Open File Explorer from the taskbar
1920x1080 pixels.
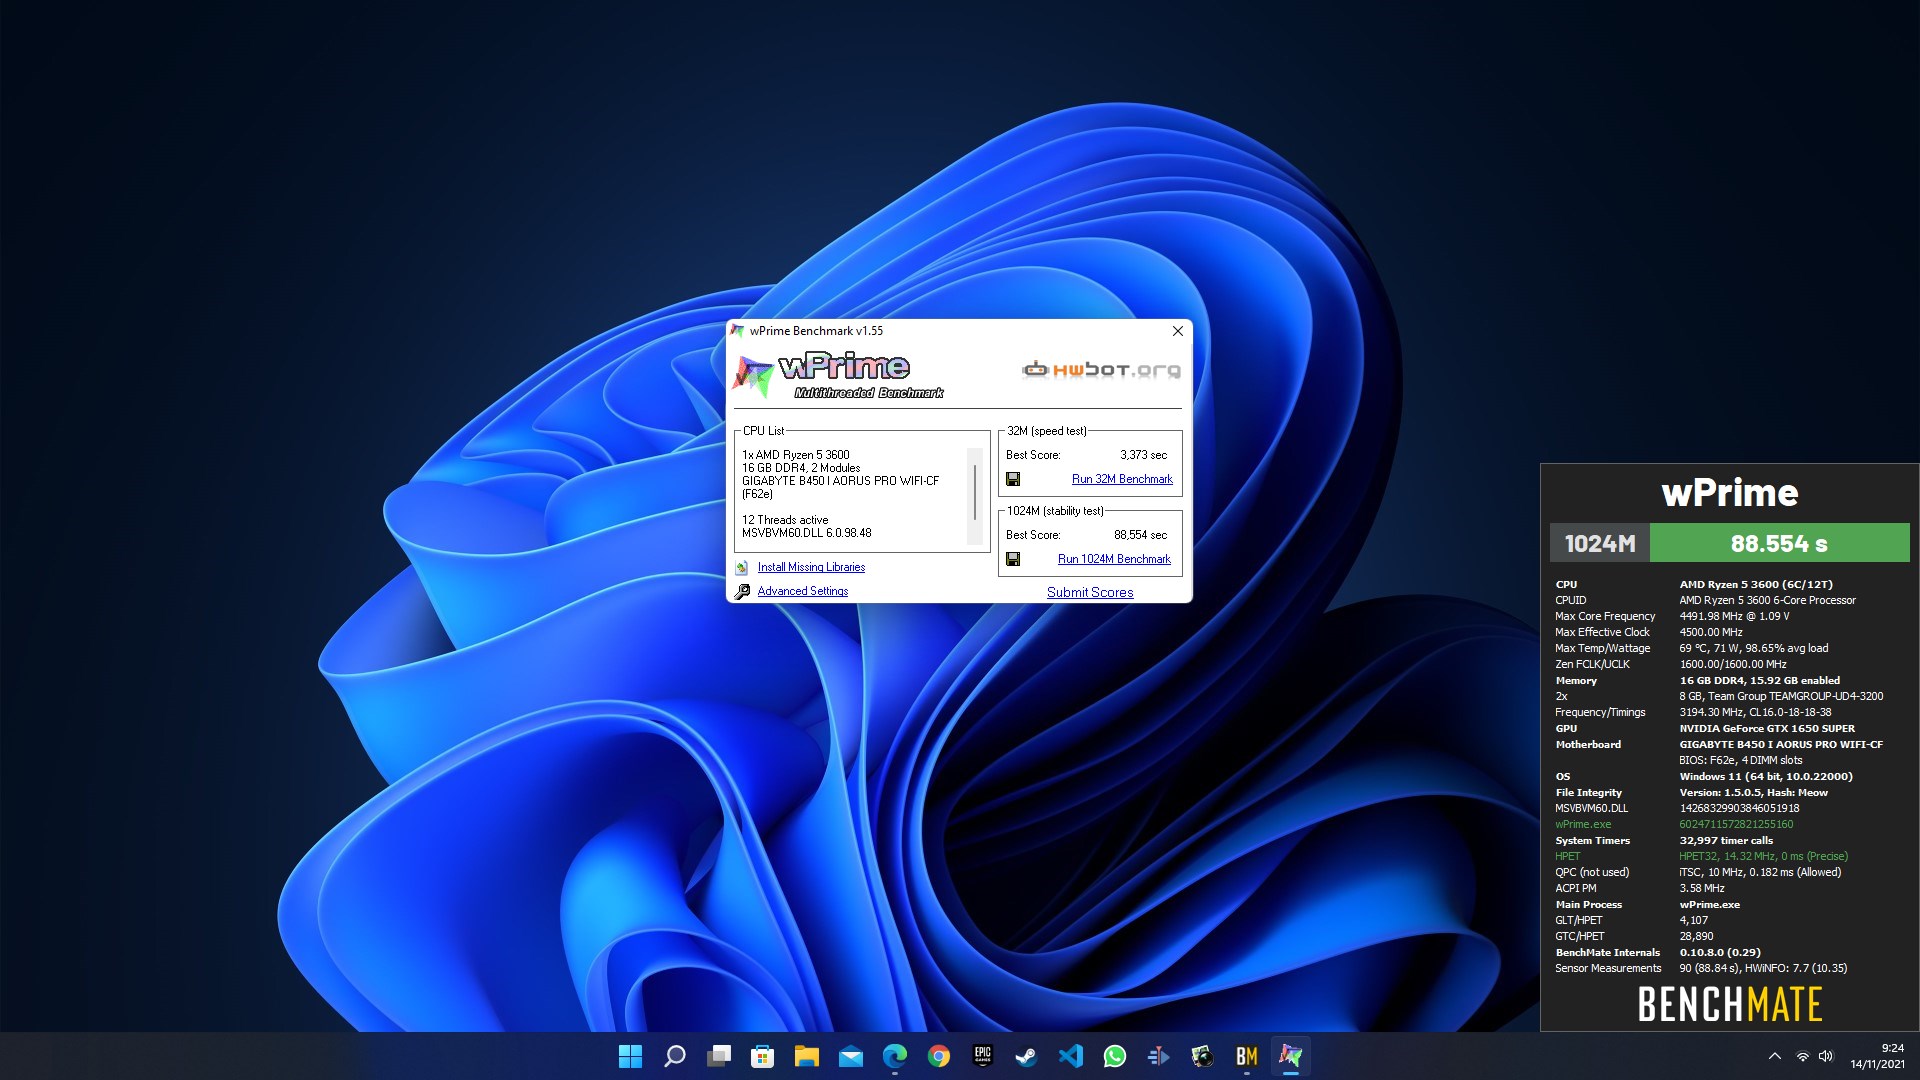point(807,1056)
